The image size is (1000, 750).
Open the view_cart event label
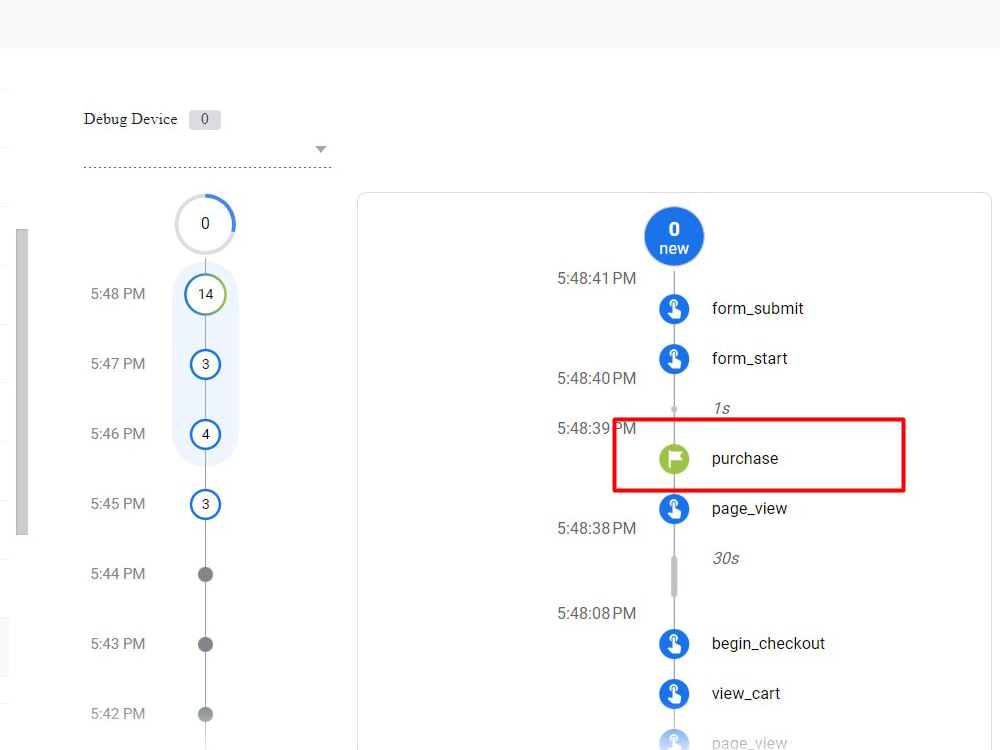(746, 694)
